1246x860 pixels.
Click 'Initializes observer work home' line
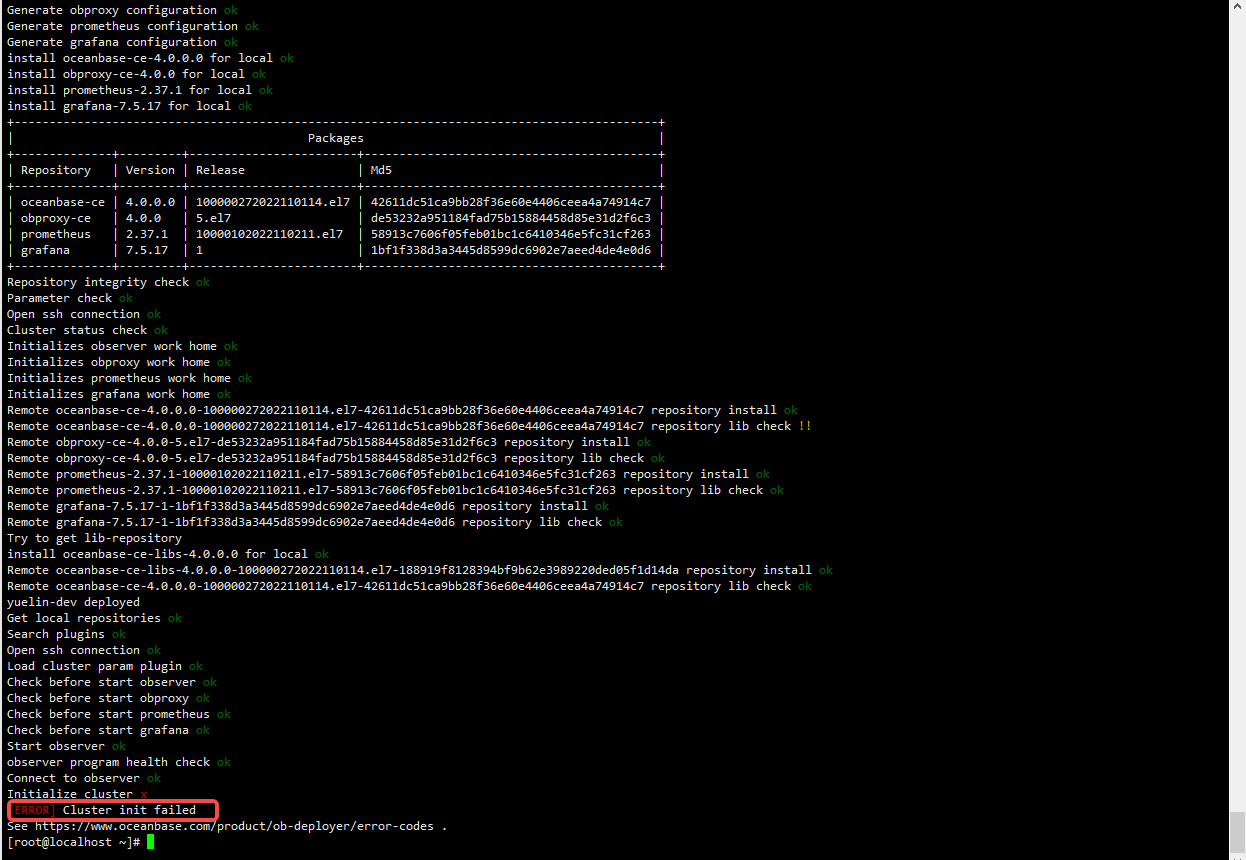(x=122, y=346)
